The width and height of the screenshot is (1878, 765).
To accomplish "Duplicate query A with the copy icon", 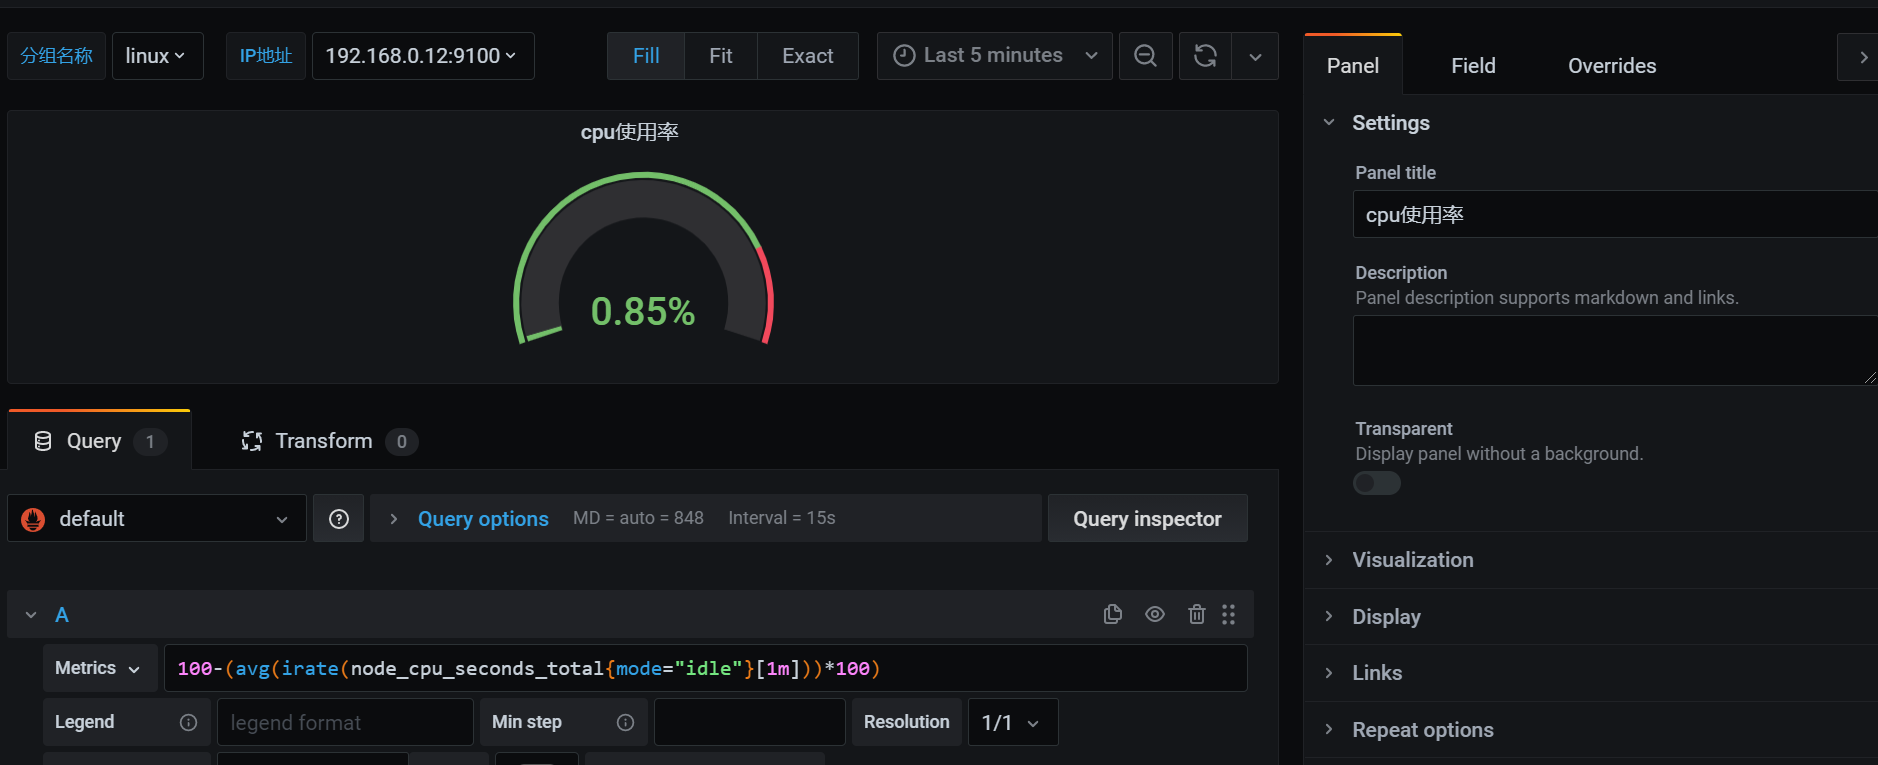I will 1113,614.
